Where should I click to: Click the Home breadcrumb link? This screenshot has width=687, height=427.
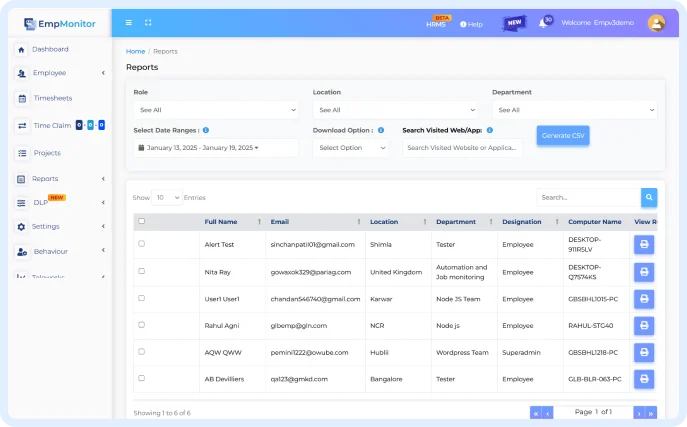(x=135, y=50)
